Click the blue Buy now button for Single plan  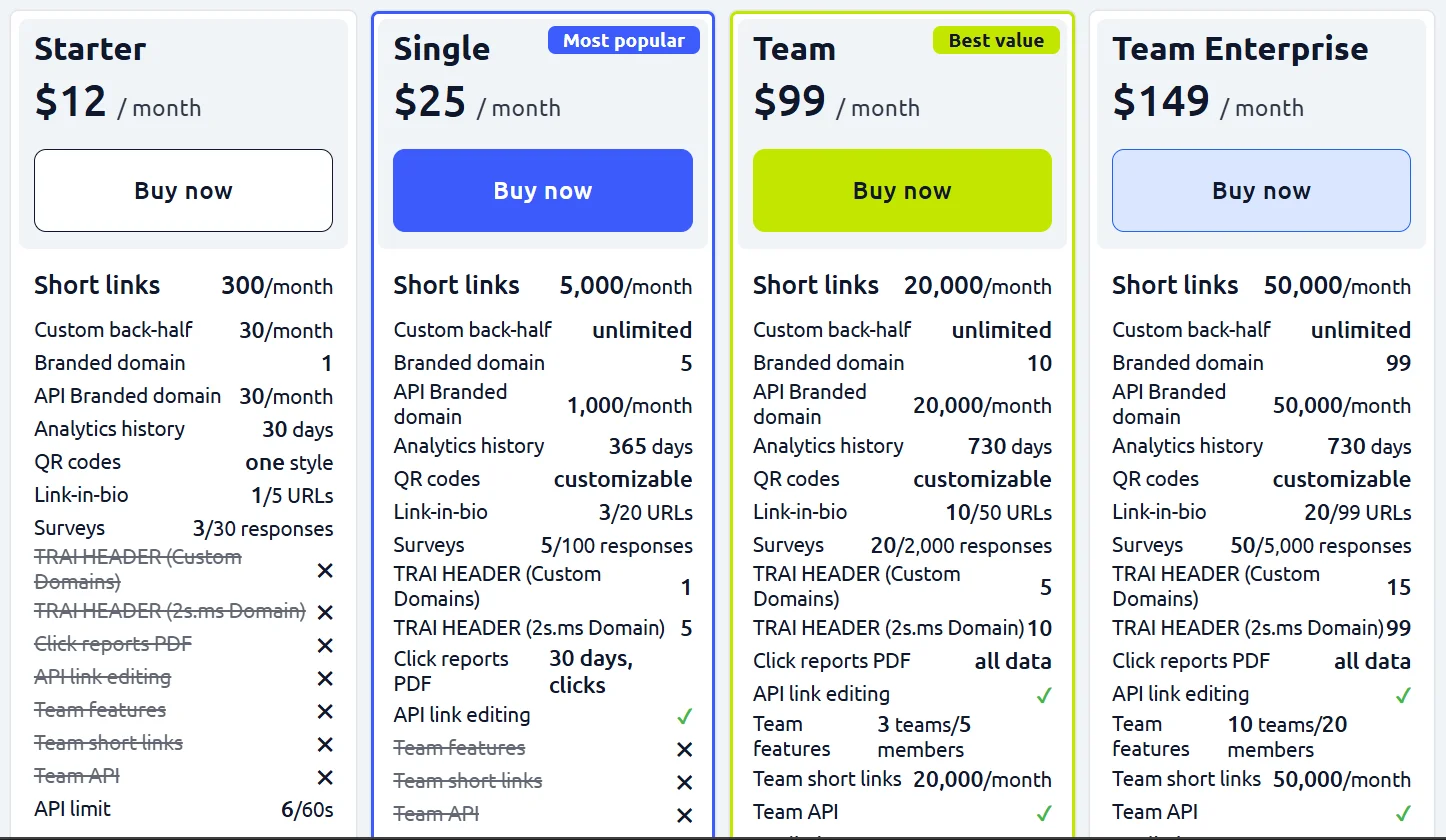[x=542, y=191]
